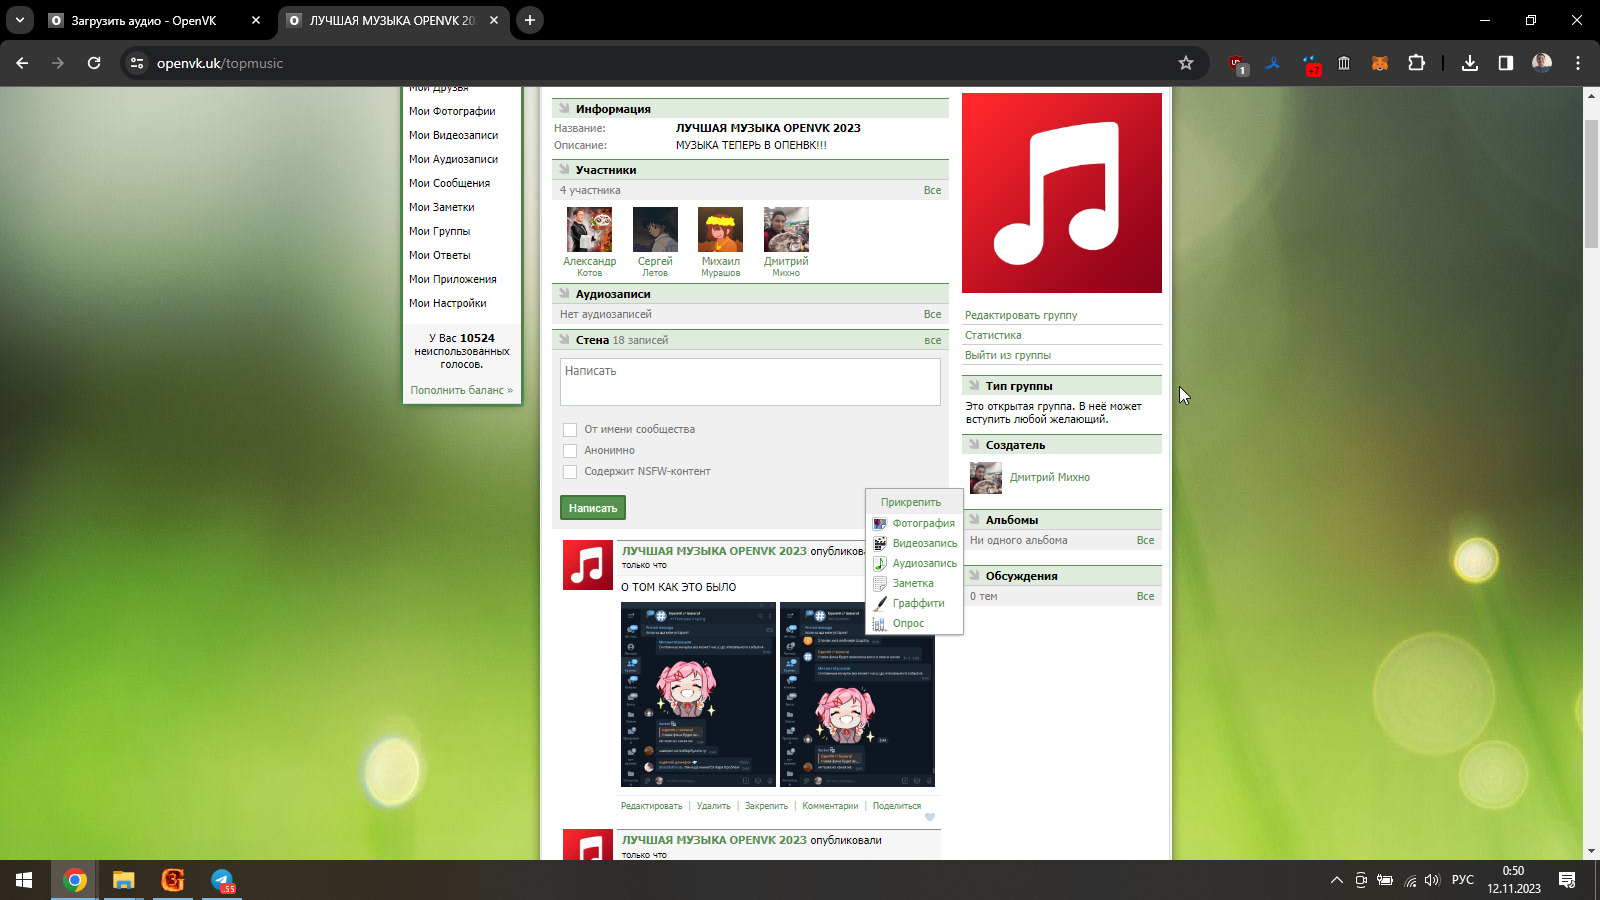Collapse the Тип группы section arrow
Image resolution: width=1600 pixels, height=900 pixels.
point(974,385)
